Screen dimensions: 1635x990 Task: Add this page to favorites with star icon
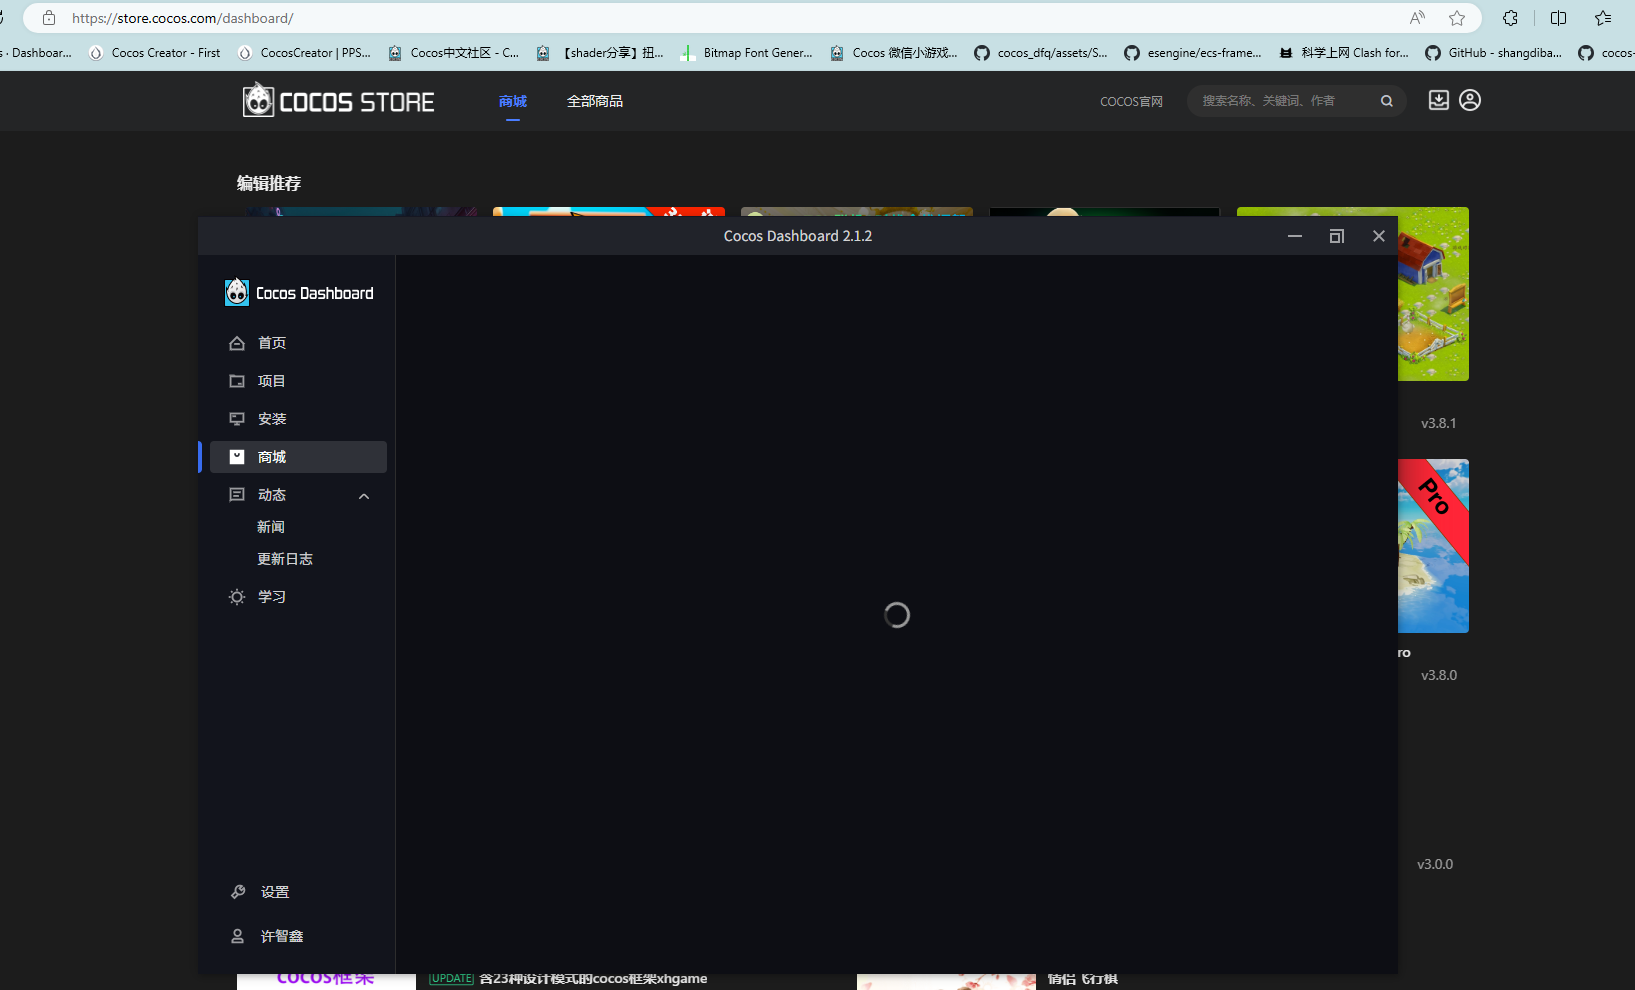click(1457, 18)
